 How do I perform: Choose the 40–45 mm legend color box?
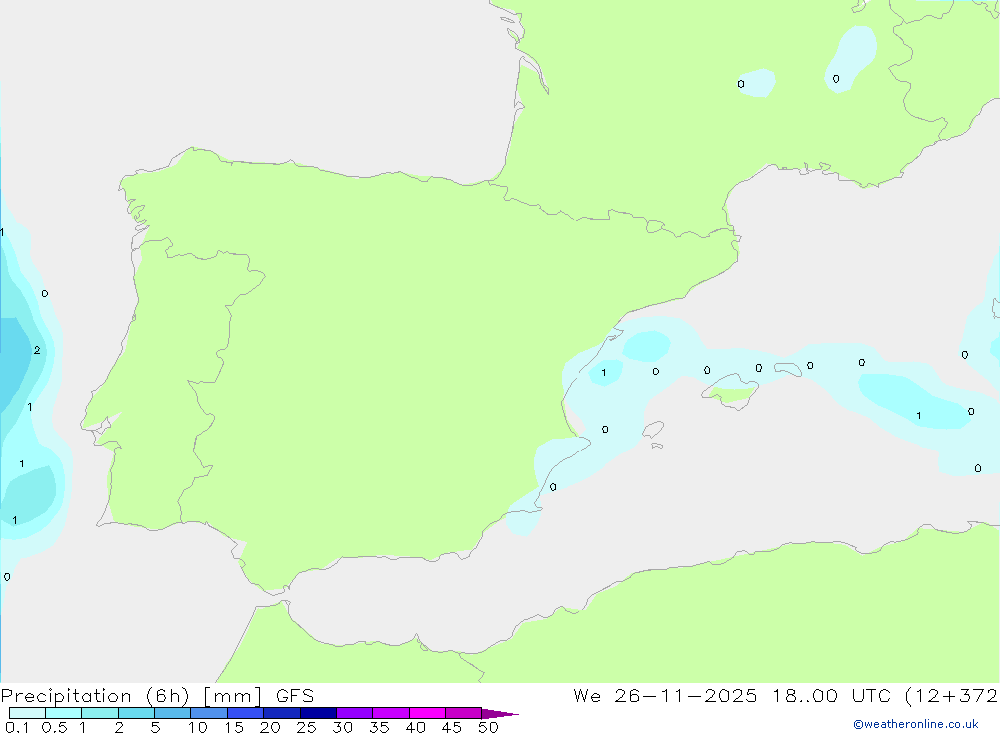tap(427, 713)
